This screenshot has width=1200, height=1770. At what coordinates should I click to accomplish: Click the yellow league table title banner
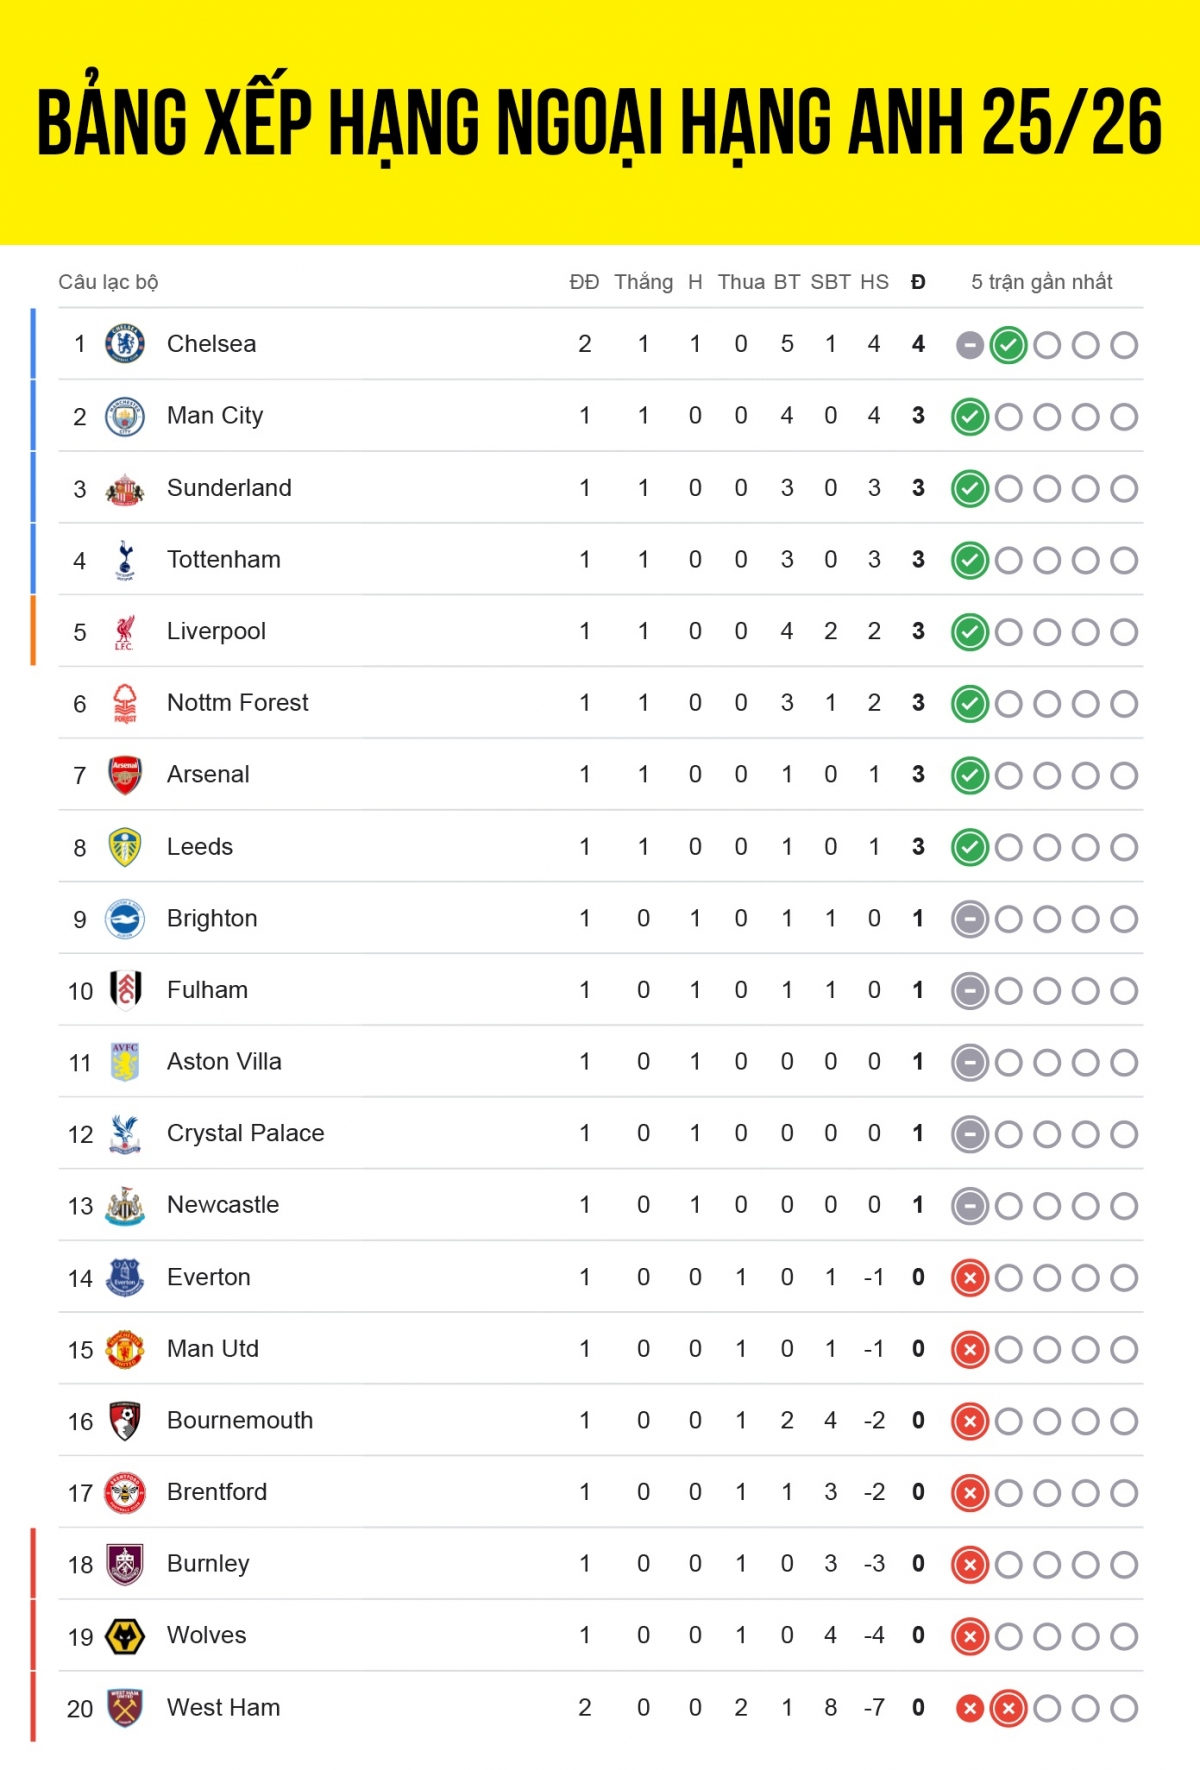tap(600, 122)
